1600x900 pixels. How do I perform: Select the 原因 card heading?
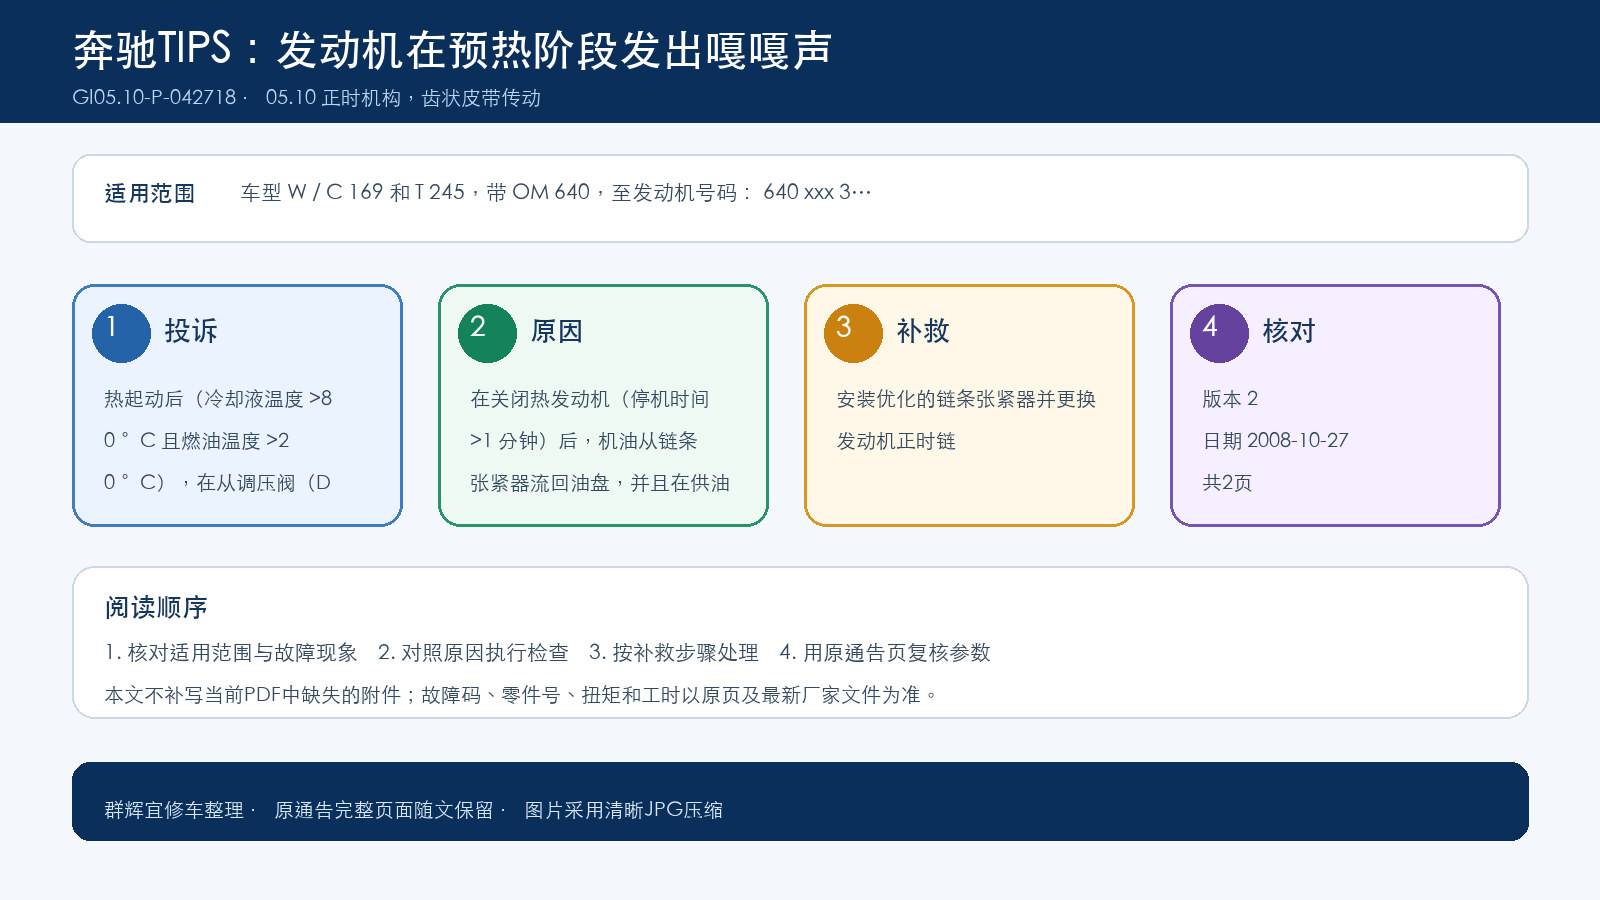pyautogui.click(x=557, y=331)
